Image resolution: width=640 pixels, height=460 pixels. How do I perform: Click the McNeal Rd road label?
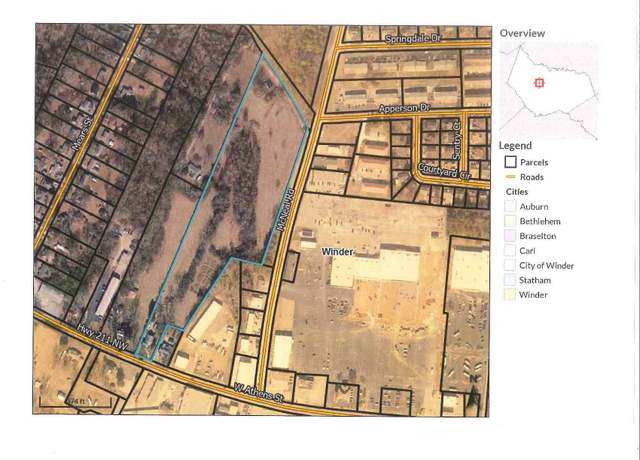coord(286,210)
